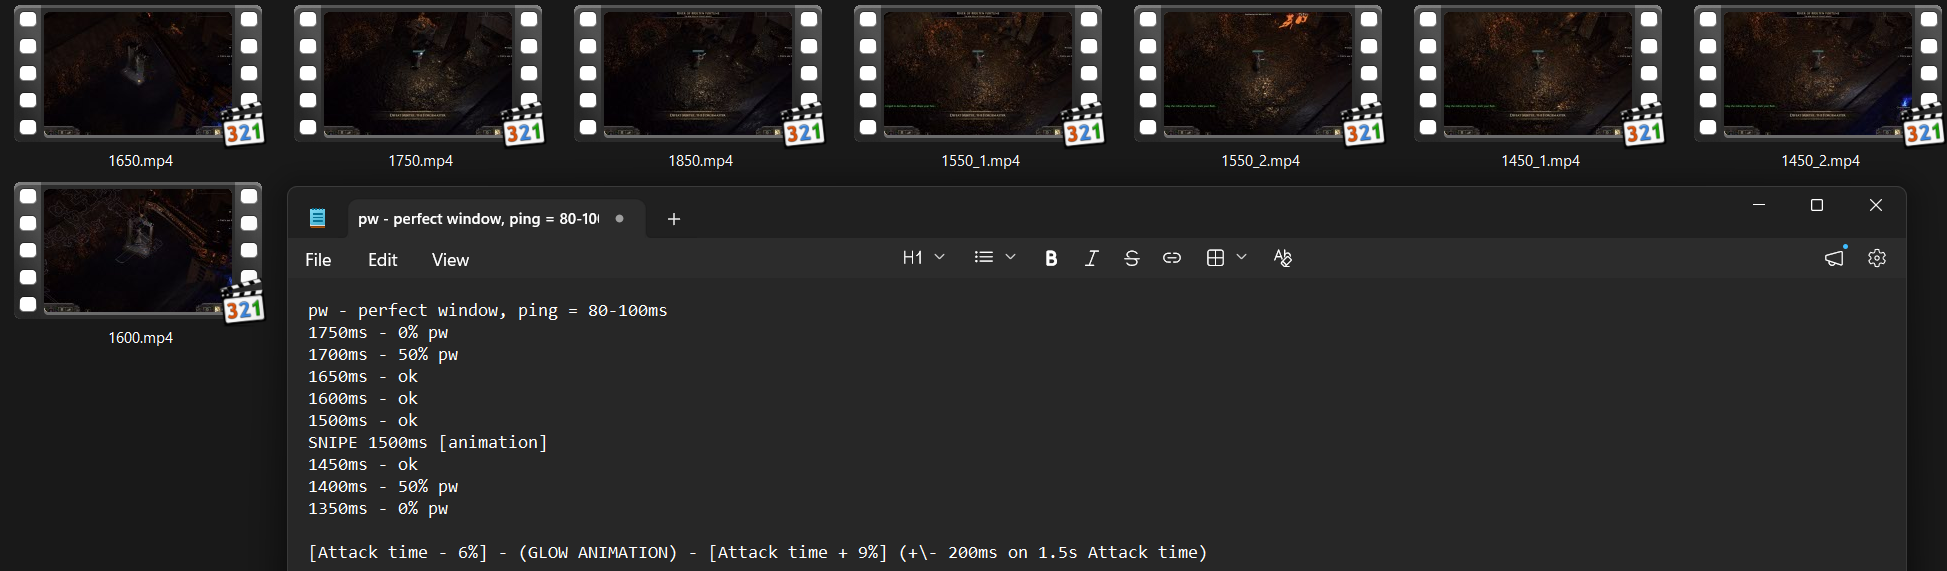This screenshot has width=1947, height=571.
Task: Expand the list style dropdown arrow
Action: coord(1011,257)
